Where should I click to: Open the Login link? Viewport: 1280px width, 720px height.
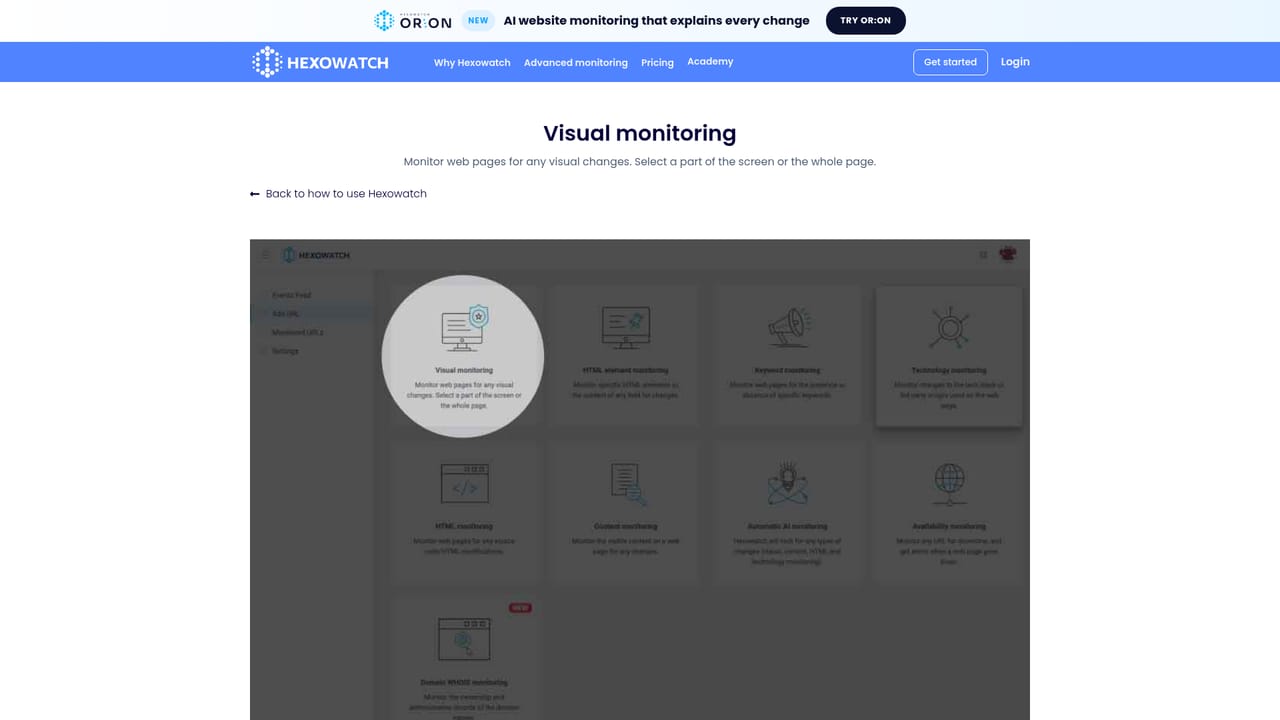1015,62
